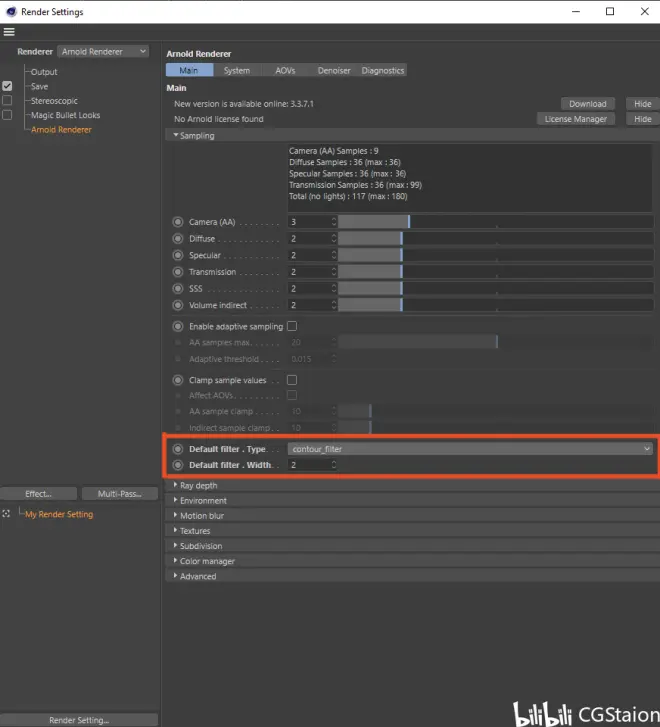
Task: Select Arnold Renderer in the settings tree
Action: click(61, 130)
